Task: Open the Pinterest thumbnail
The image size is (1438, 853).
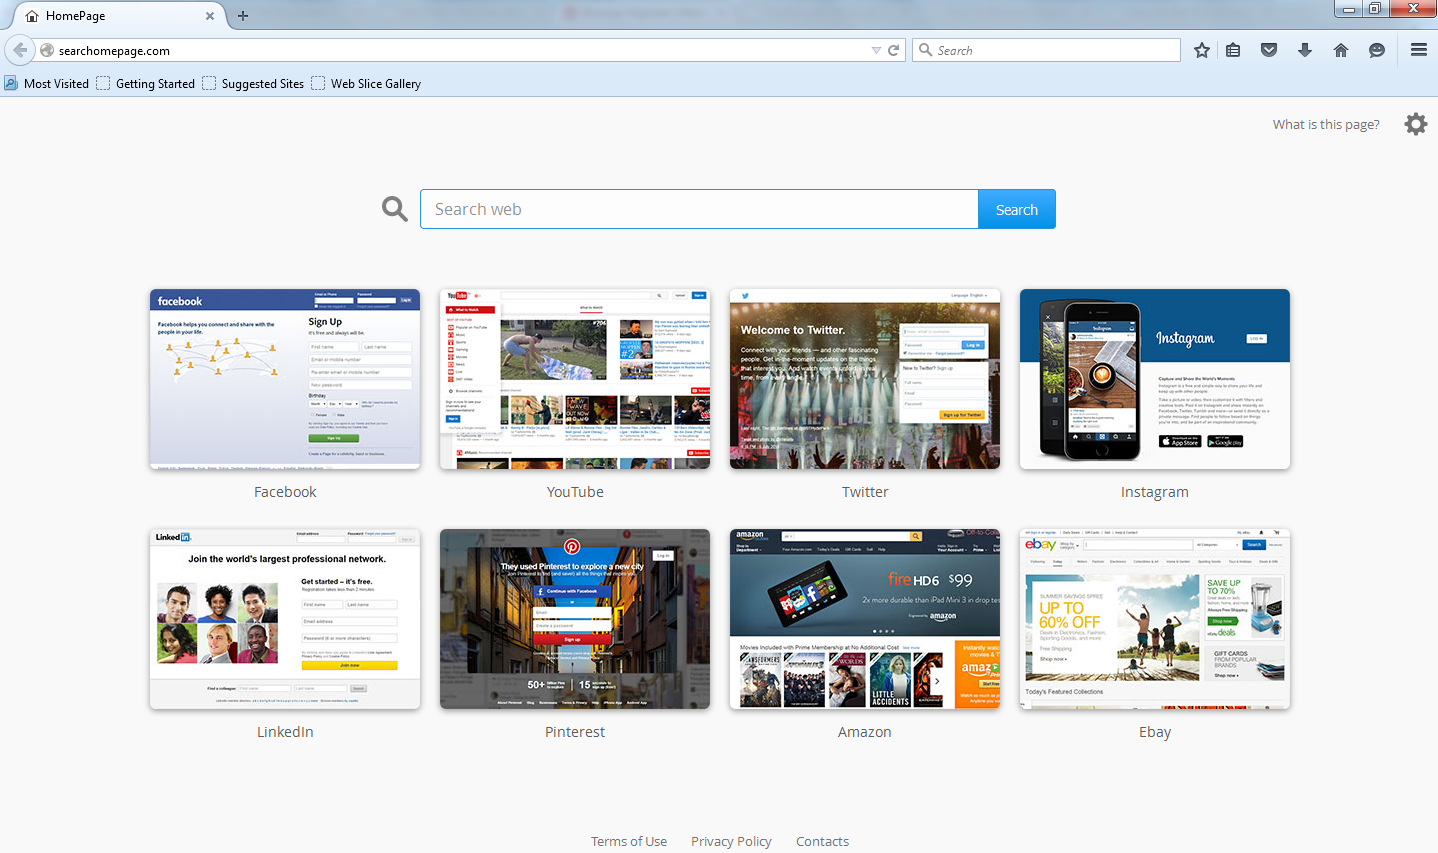Action: pos(575,619)
